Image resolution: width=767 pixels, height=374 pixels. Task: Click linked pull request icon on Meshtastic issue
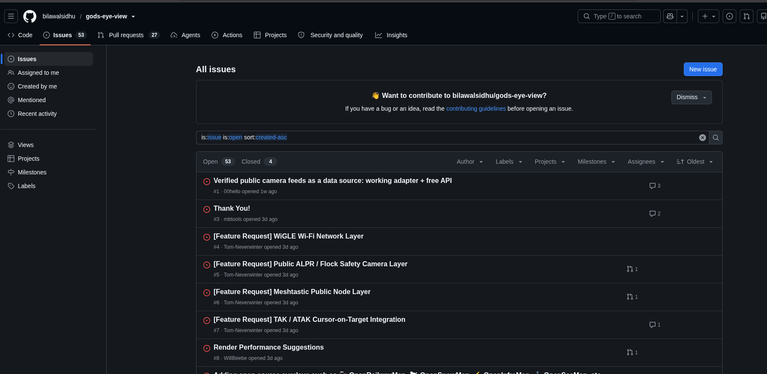coord(632,297)
